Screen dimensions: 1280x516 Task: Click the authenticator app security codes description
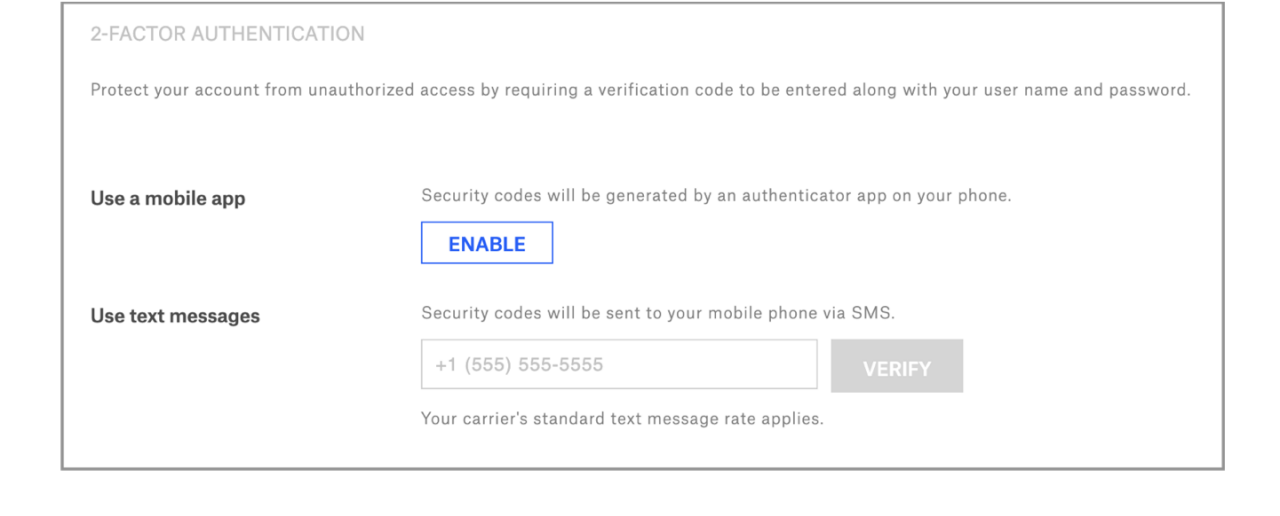(716, 196)
